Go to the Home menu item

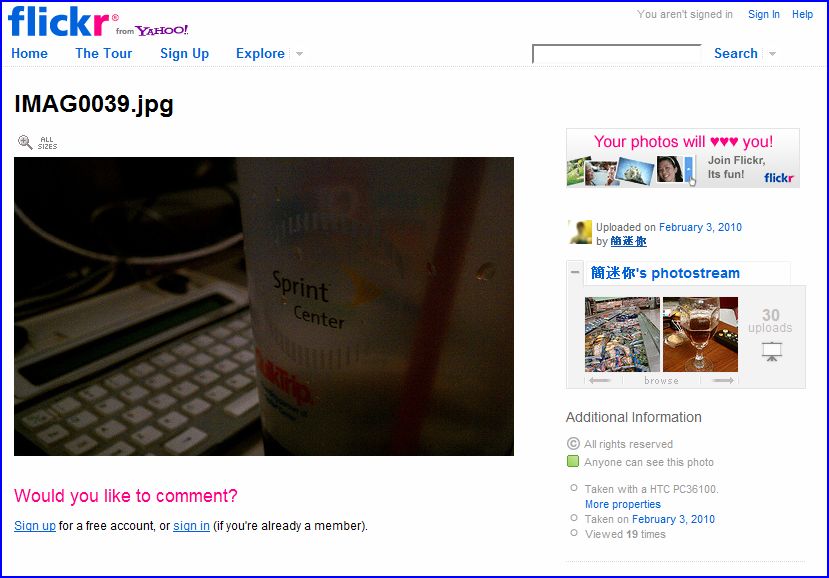click(x=29, y=53)
